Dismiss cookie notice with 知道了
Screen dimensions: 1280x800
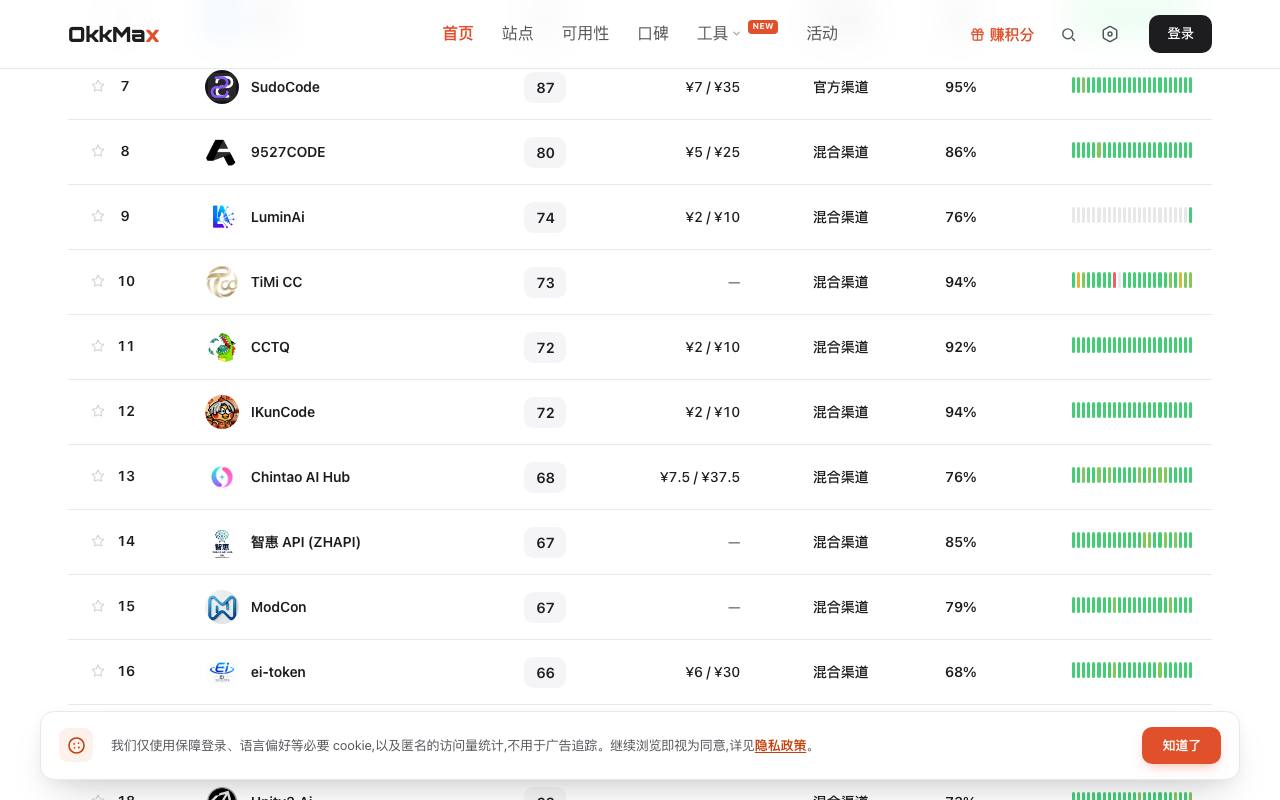point(1181,745)
